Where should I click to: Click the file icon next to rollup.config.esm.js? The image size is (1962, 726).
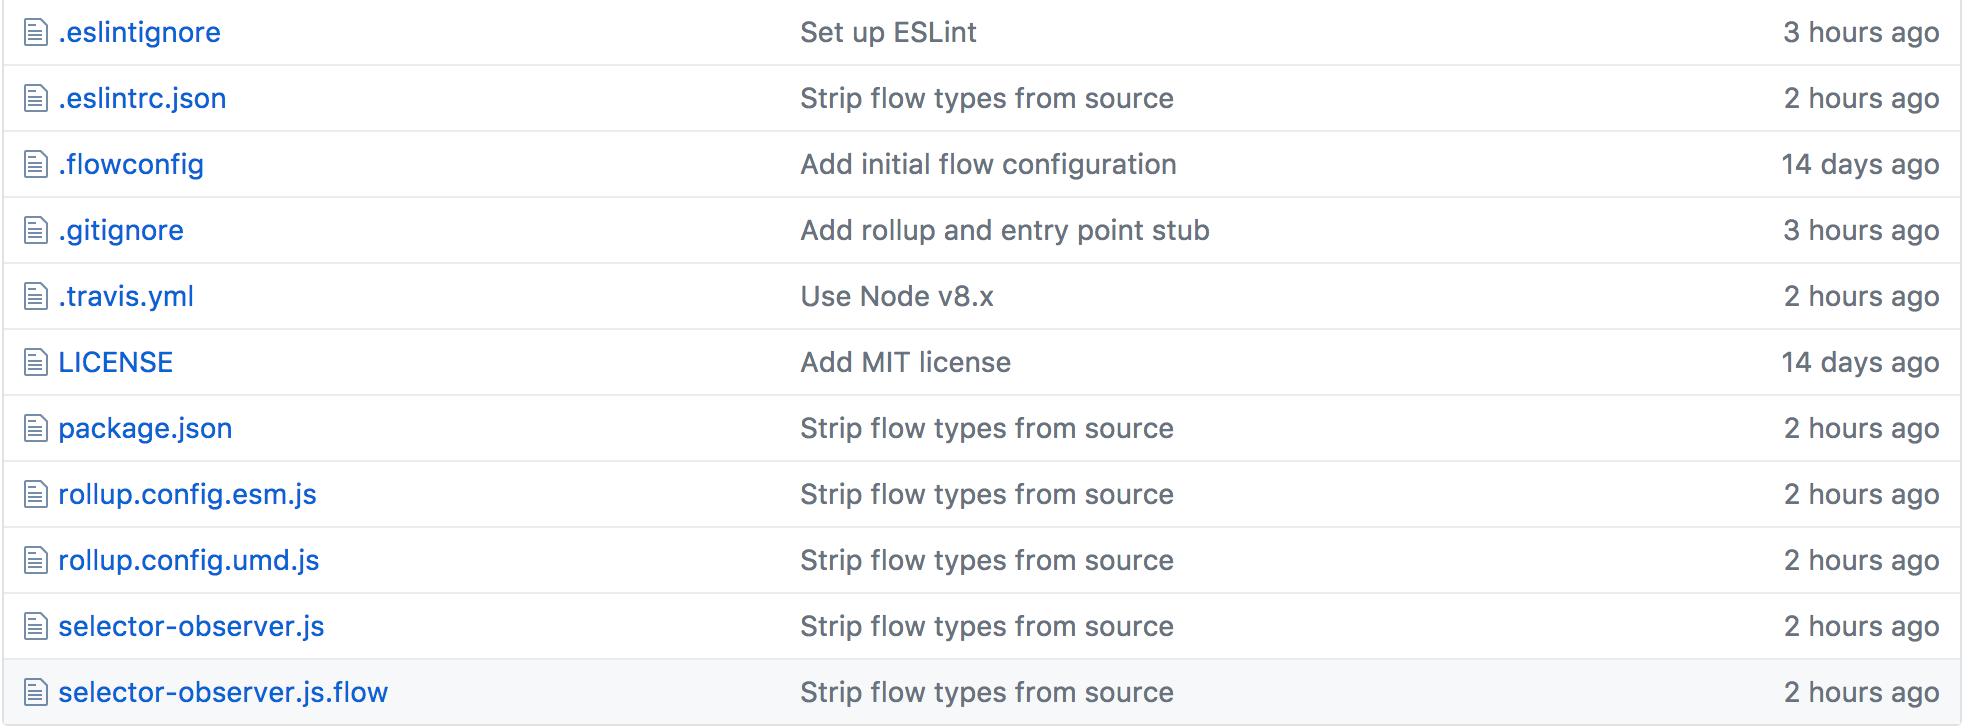pyautogui.click(x=36, y=495)
